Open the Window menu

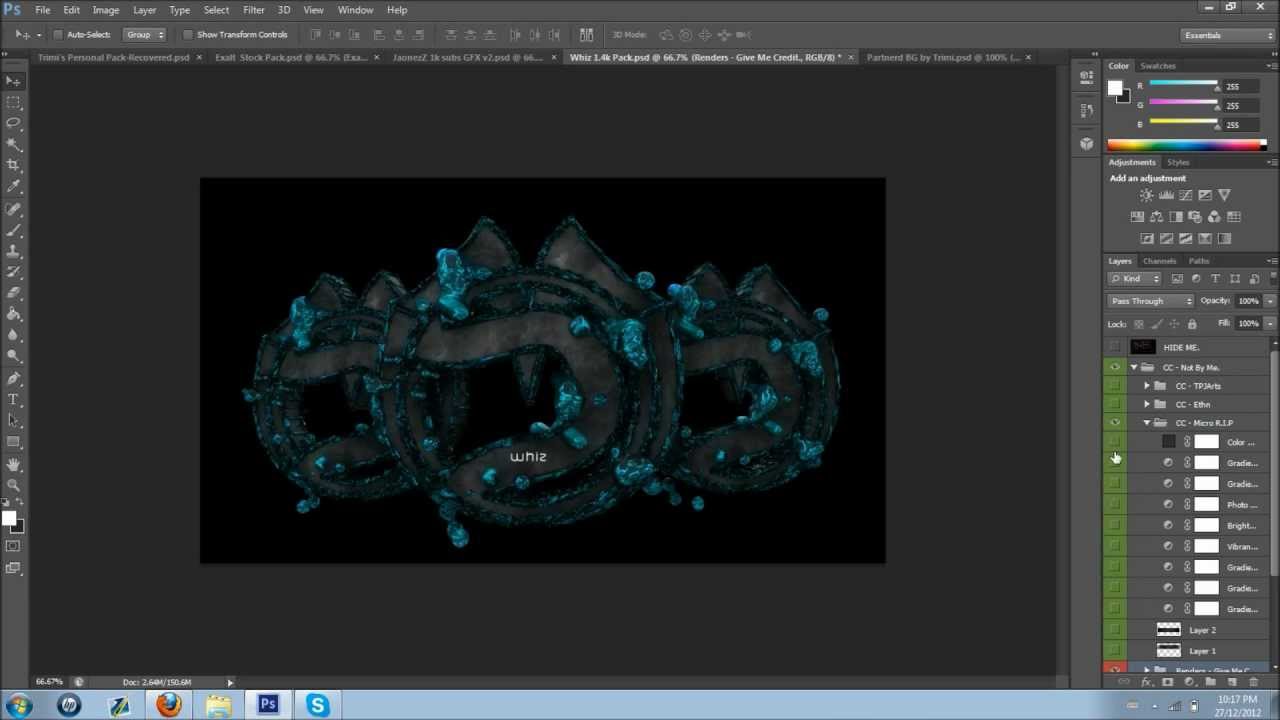(355, 10)
